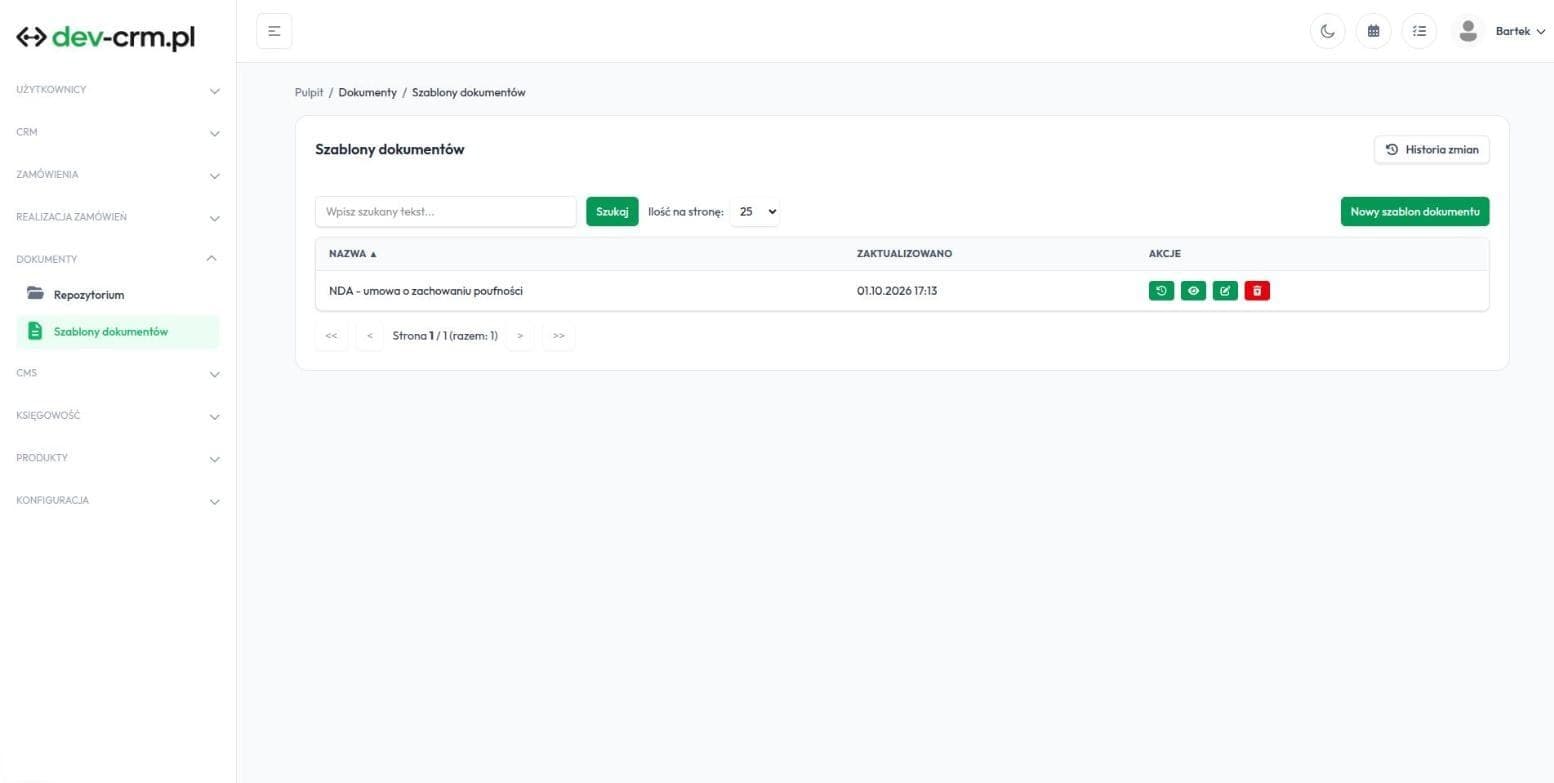The image size is (1554, 783).
Task: Expand the Zamówienia sidebar section
Action: pos(118,175)
